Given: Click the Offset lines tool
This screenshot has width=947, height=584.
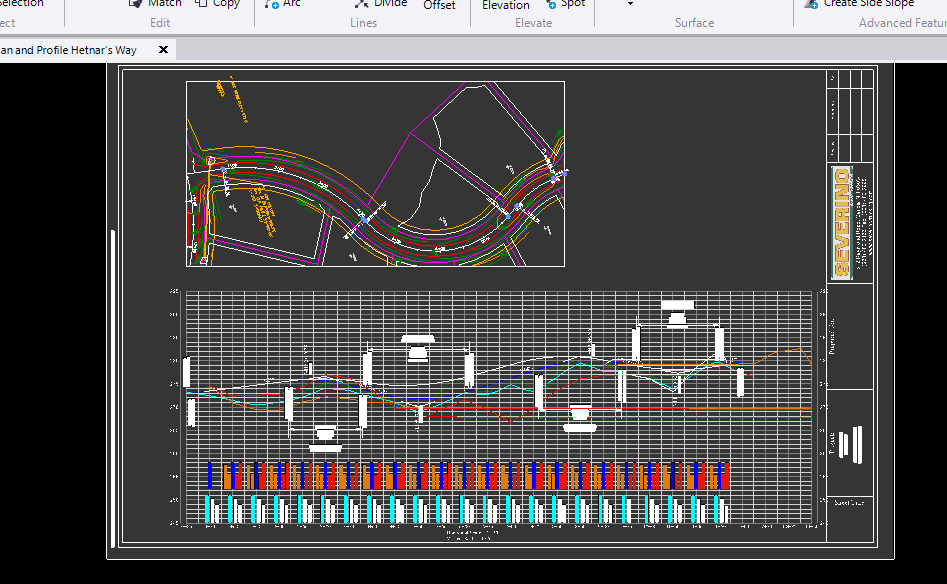Looking at the screenshot, I should pos(439,5).
